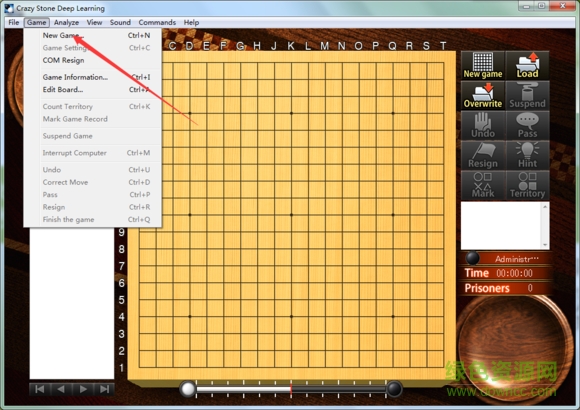Select Edit Board menu entry
580x410 pixels.
click(92, 90)
